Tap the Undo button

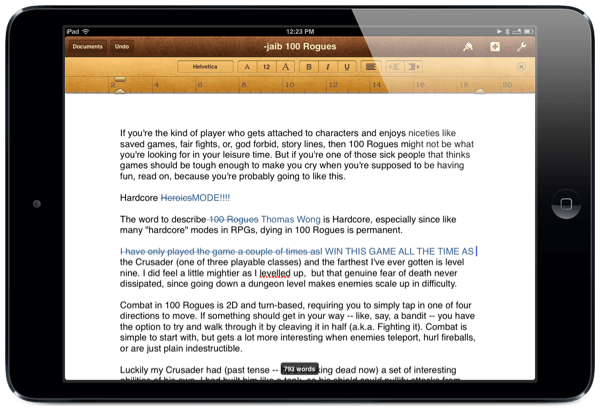click(x=122, y=47)
